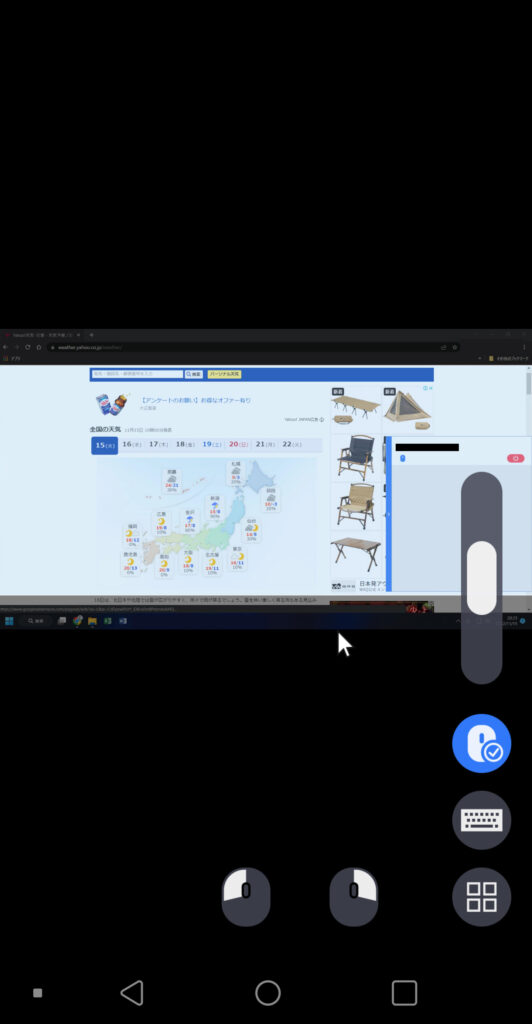The width and height of the screenshot is (532, 1024).
Task: Open File Explorer from the taskbar
Action: pos(93,620)
